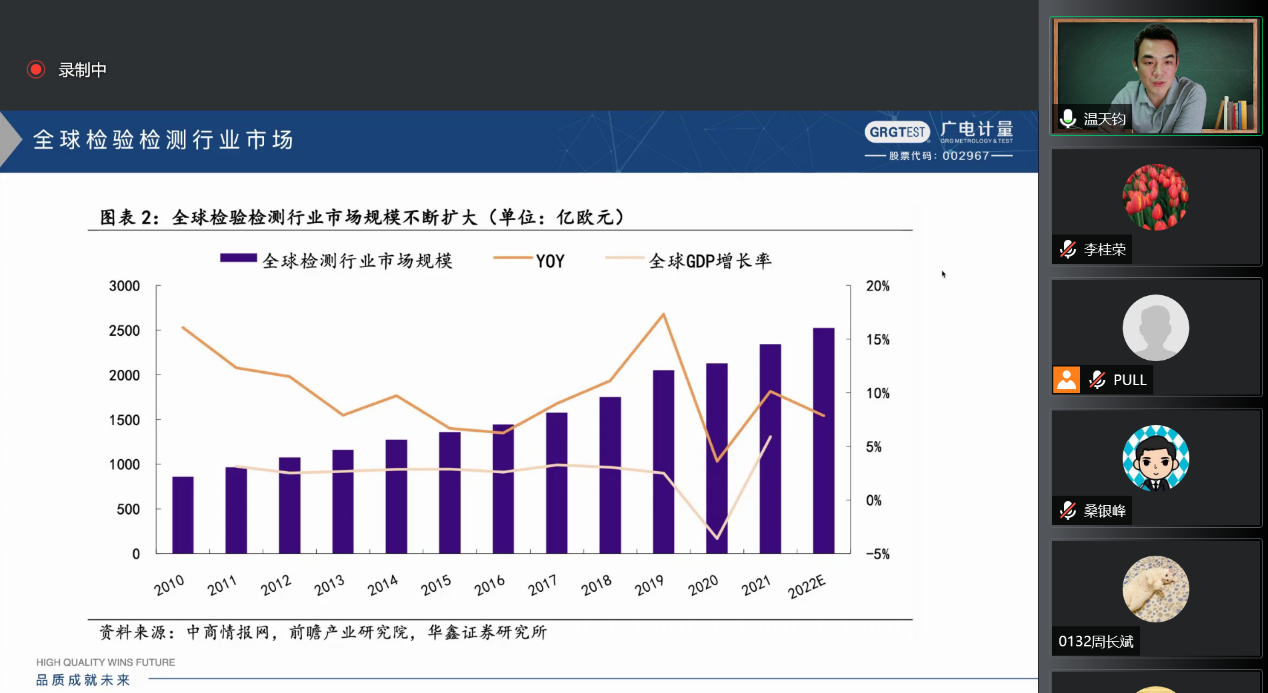Click the 广电计量 company name text
Viewport: 1268px width, 693px height.
tap(976, 130)
